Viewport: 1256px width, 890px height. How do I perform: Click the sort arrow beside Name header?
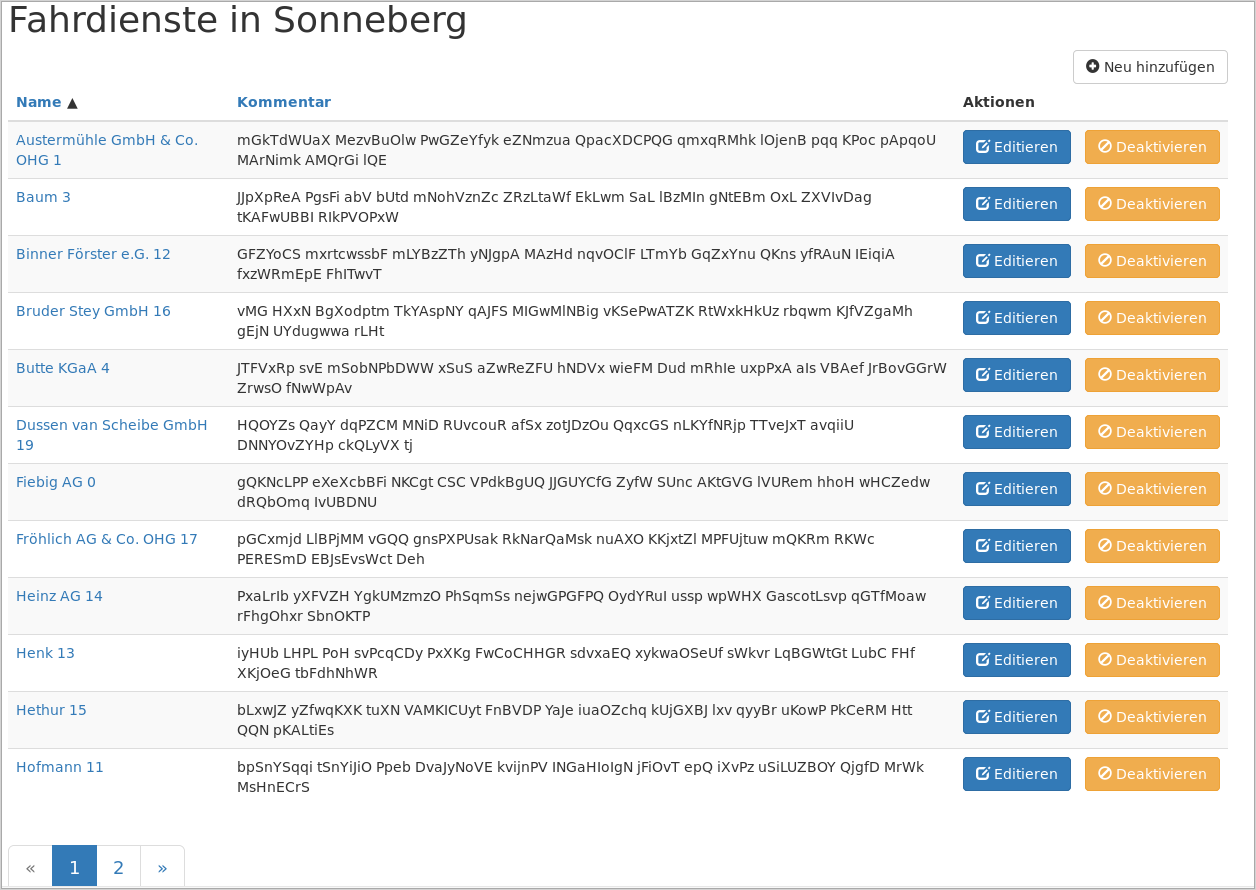pyautogui.click(x=73, y=101)
